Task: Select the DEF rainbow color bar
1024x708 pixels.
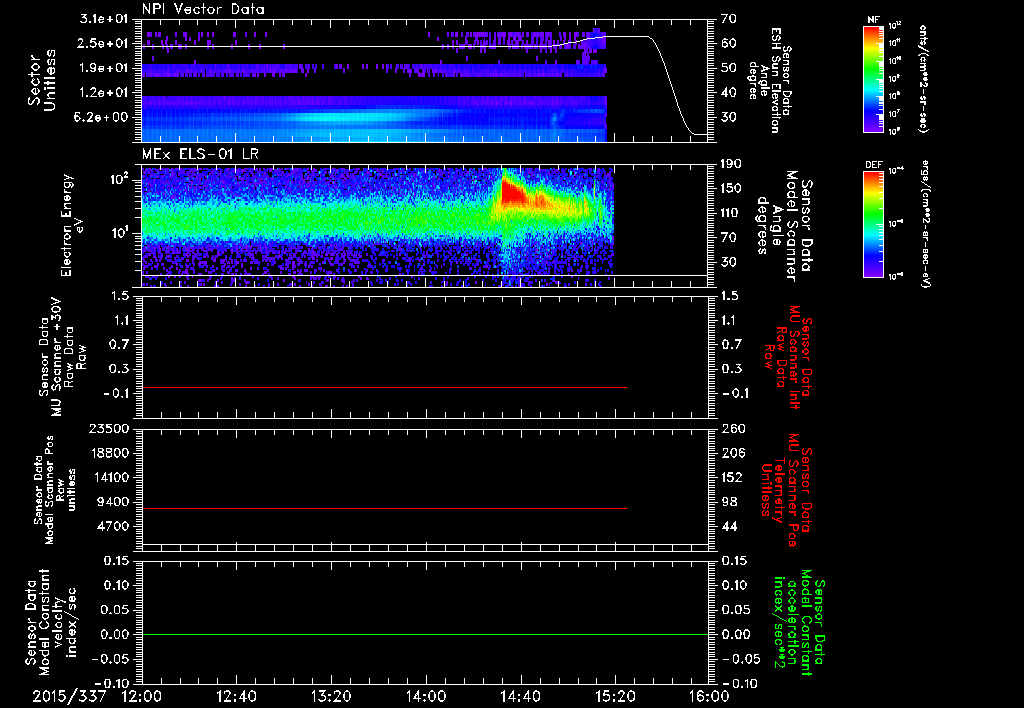Action: [x=873, y=224]
